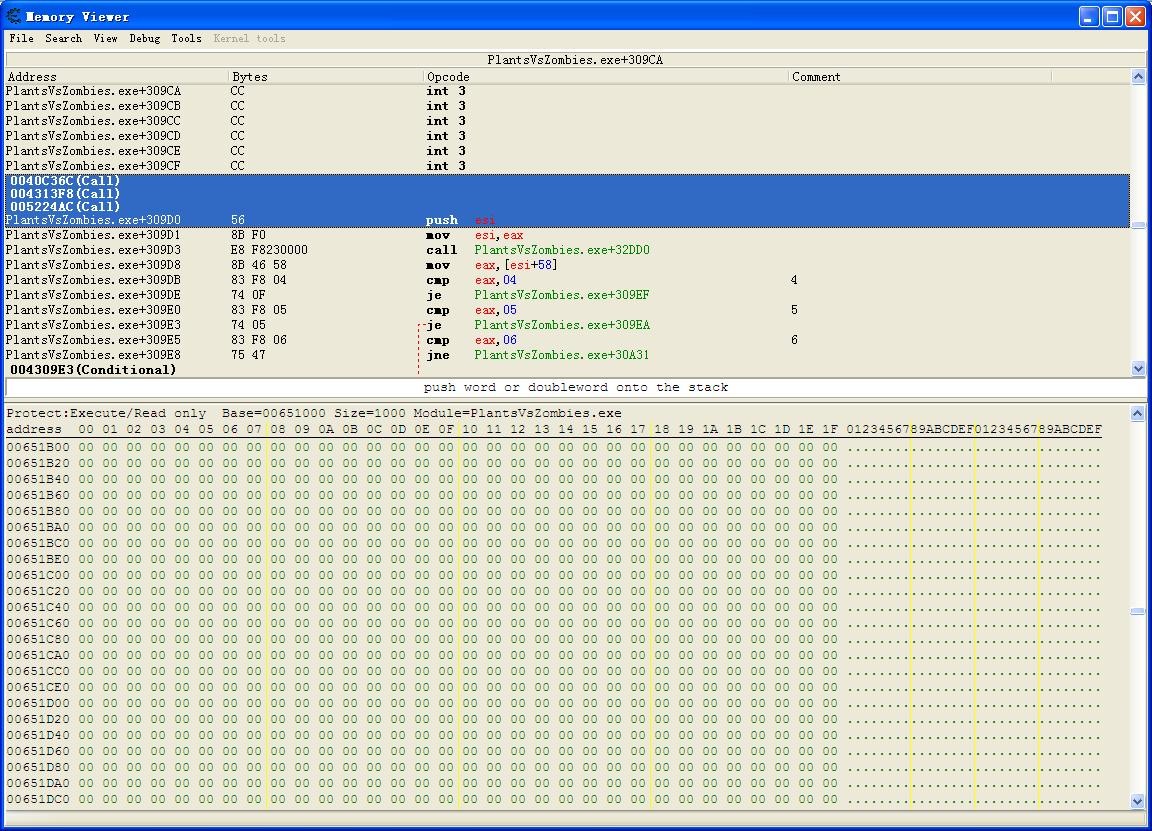This screenshot has width=1152, height=831.
Task: Click the disassembler scroll down arrow
Action: (x=1137, y=369)
